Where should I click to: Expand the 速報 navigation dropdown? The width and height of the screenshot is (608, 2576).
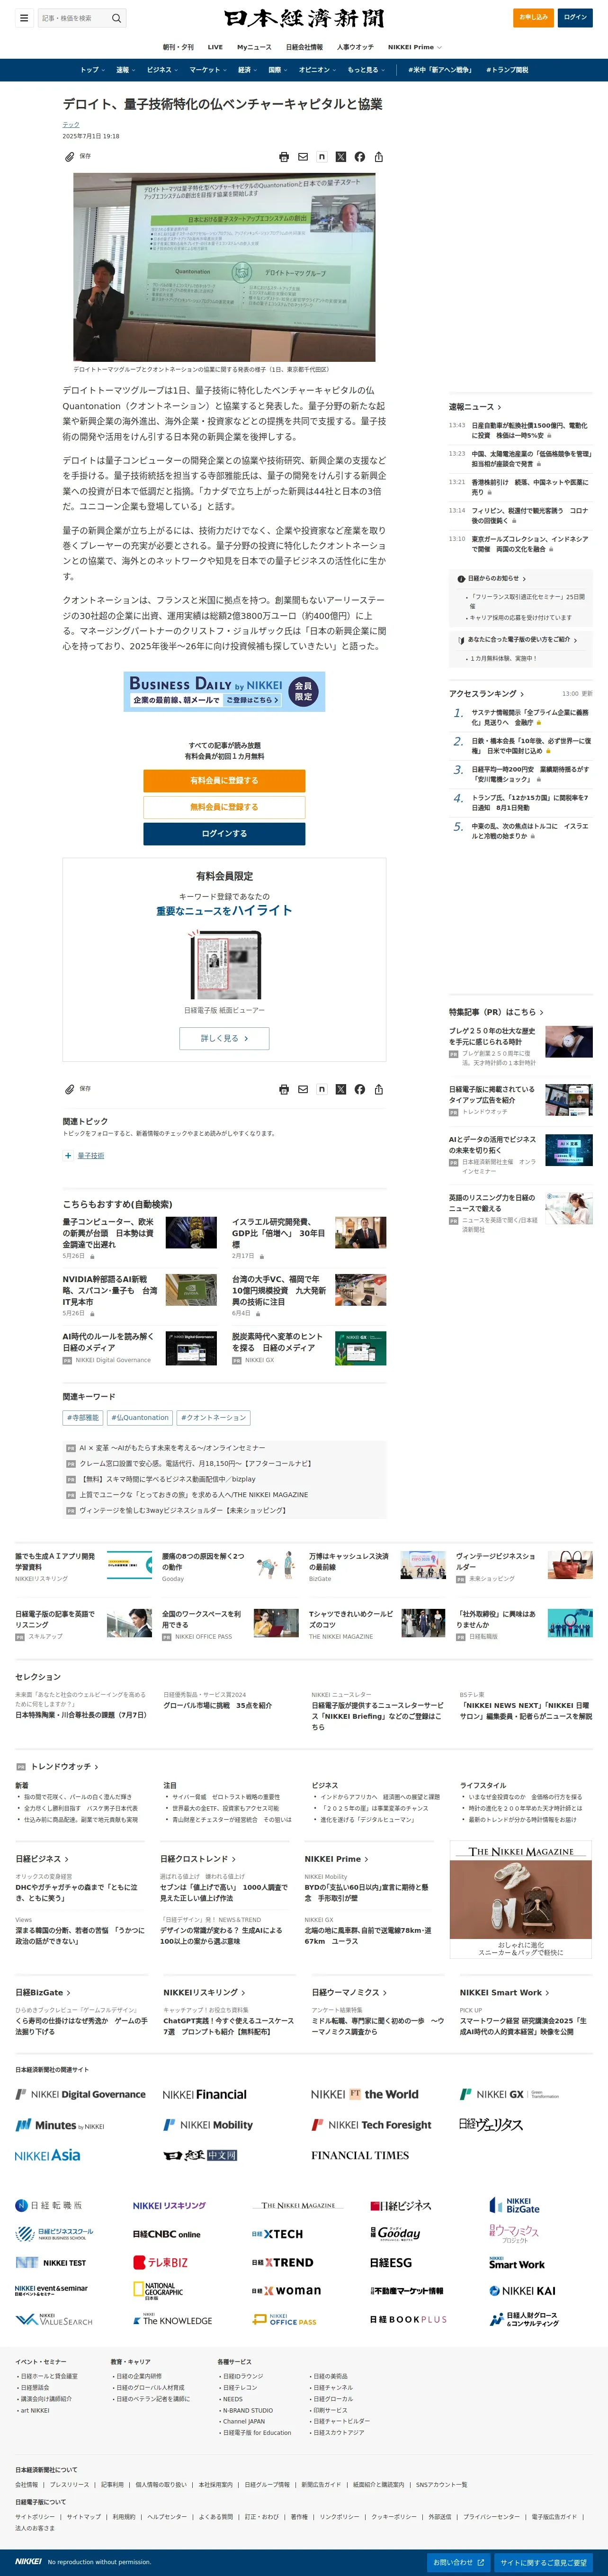pyautogui.click(x=125, y=70)
